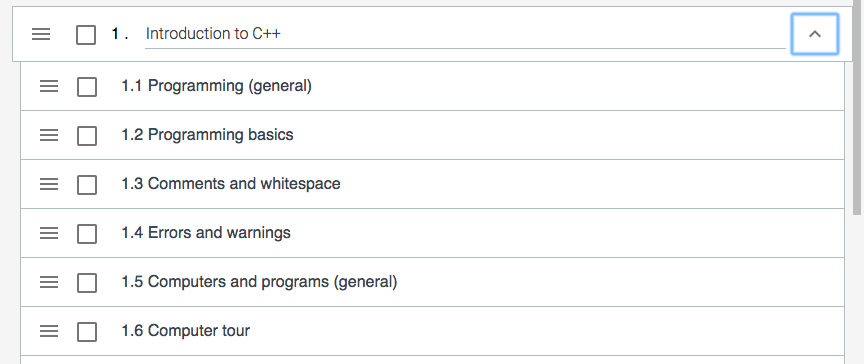The image size is (864, 364).
Task: Open section 1.1 Programming (general)
Action: tap(217, 86)
